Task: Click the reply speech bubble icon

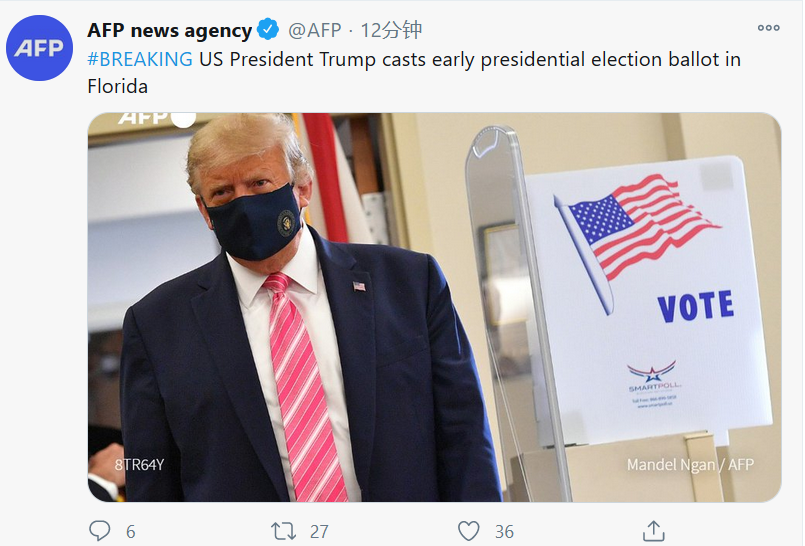Action: tap(100, 530)
